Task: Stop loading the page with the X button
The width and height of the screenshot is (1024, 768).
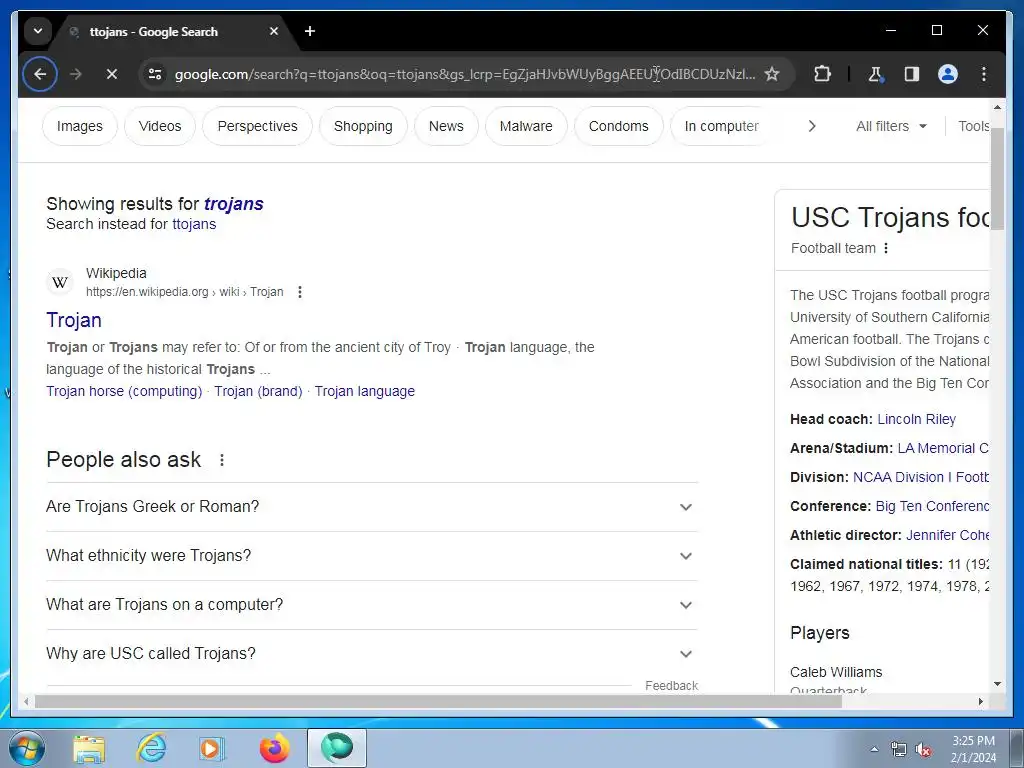Action: coord(112,74)
